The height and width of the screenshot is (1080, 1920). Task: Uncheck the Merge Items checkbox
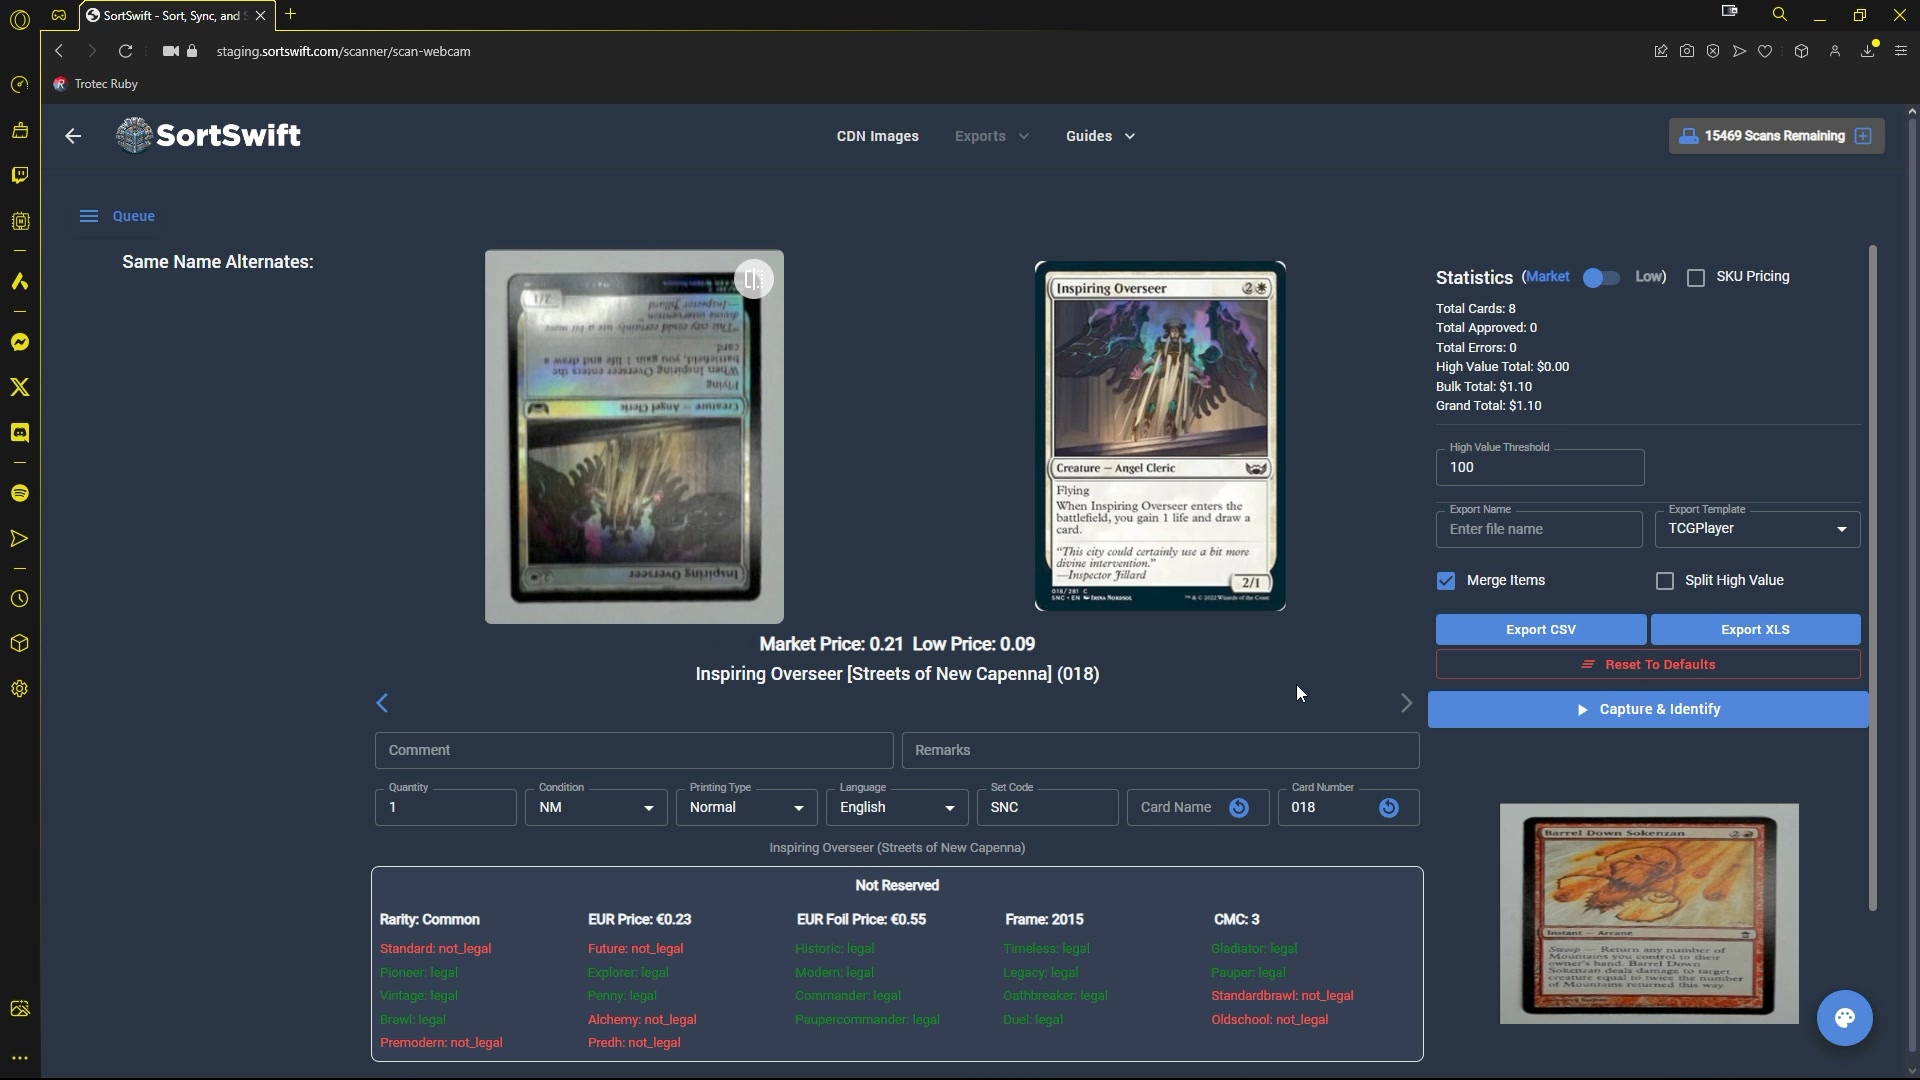point(1446,581)
